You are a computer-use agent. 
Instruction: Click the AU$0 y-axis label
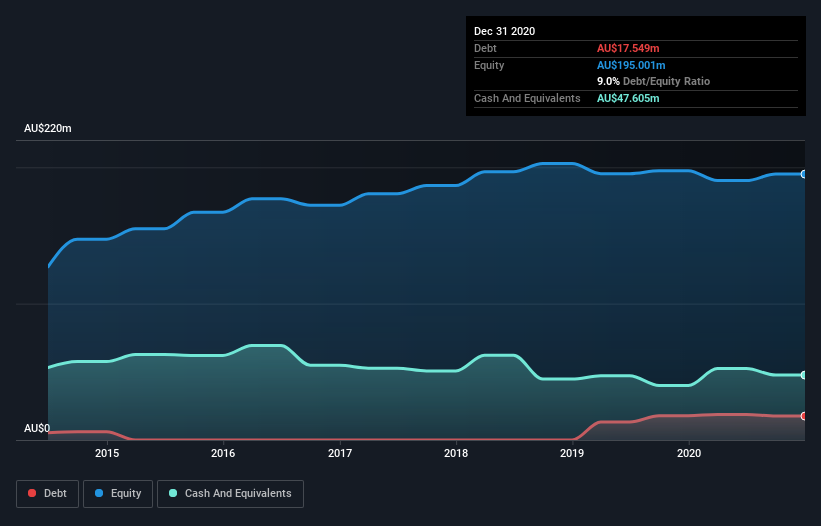click(x=37, y=428)
